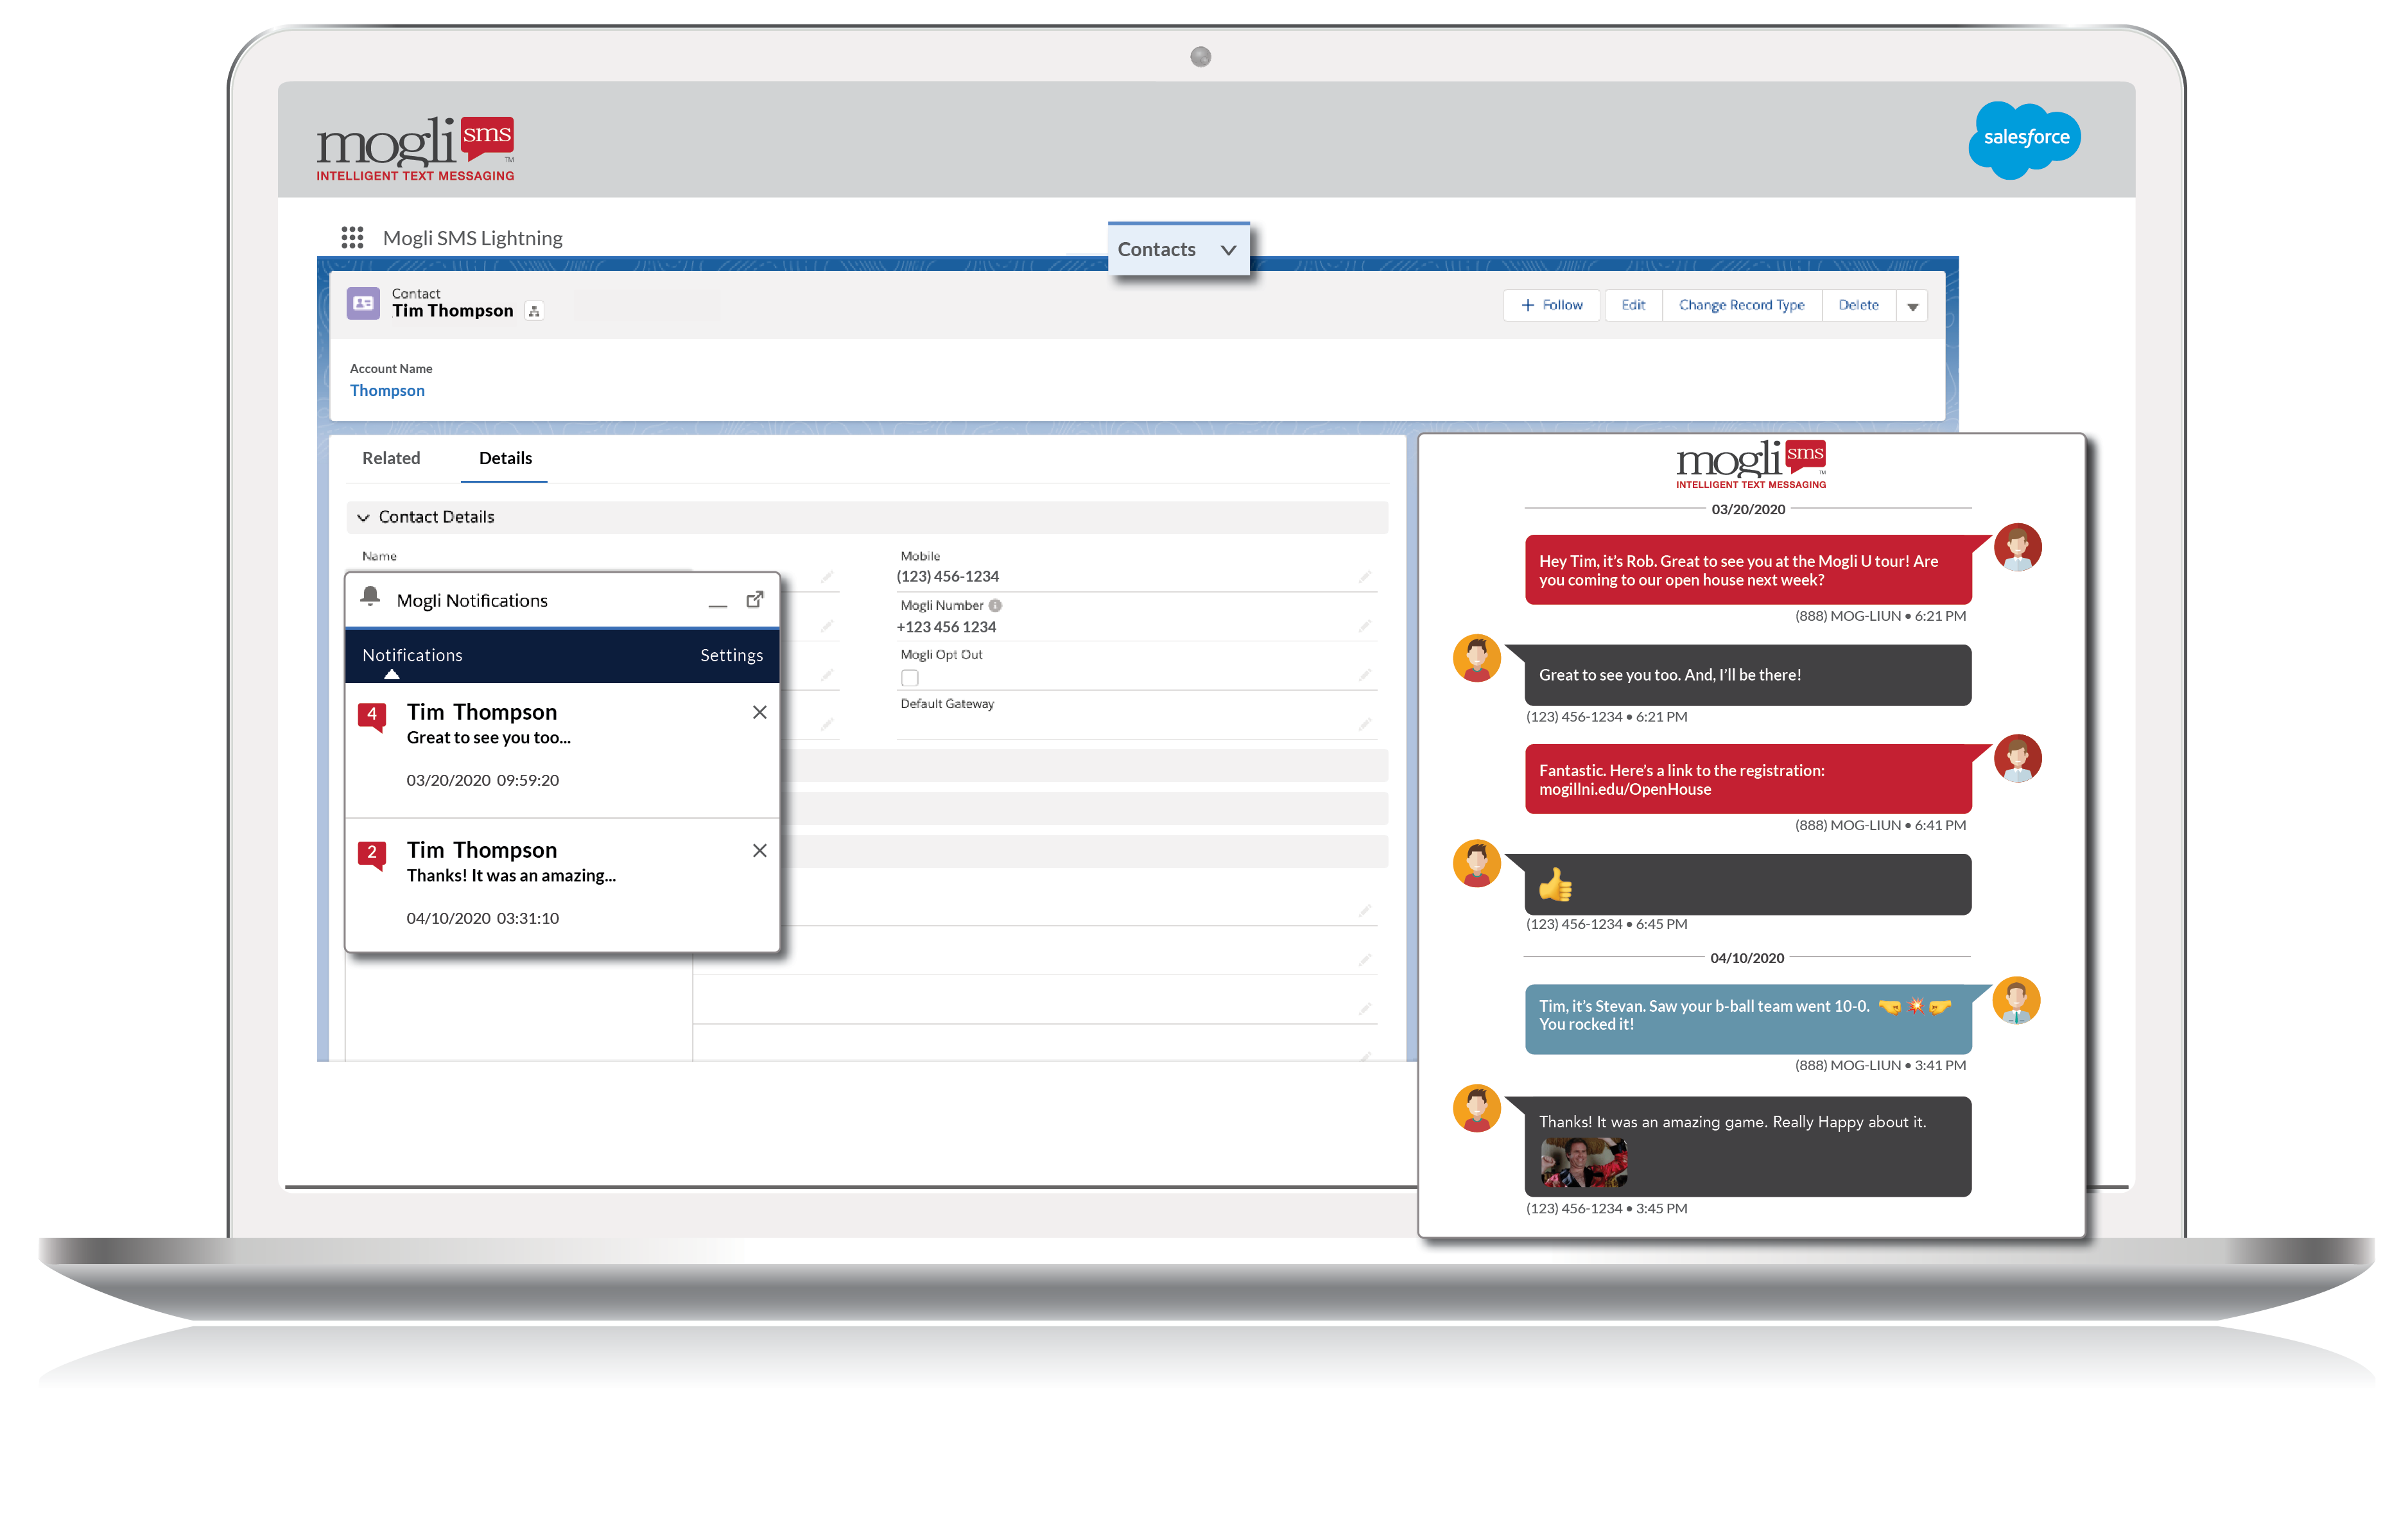The image size is (2408, 1517).
Task: Click the Mogli Number info icon
Action: click(995, 605)
